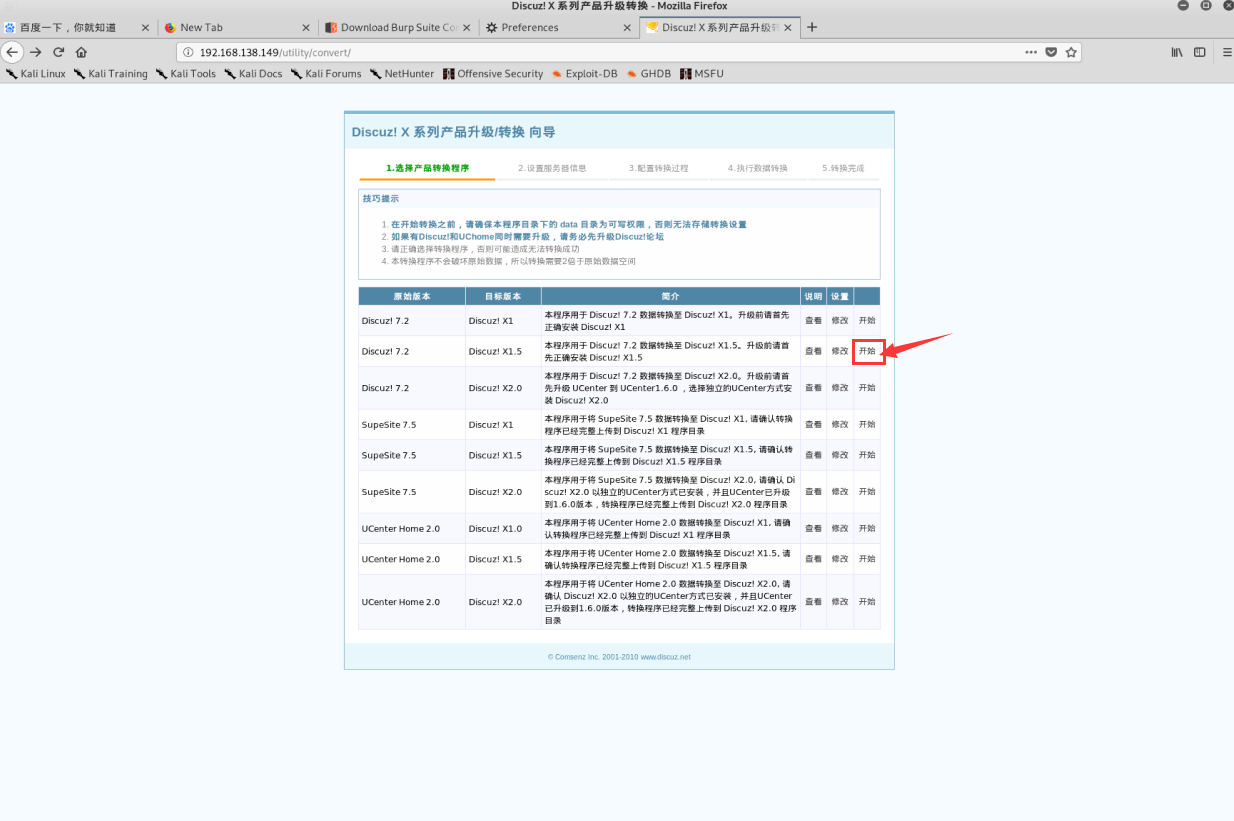The image size is (1234, 821).
Task: Close the active Discuz! X tab
Action: click(787, 28)
